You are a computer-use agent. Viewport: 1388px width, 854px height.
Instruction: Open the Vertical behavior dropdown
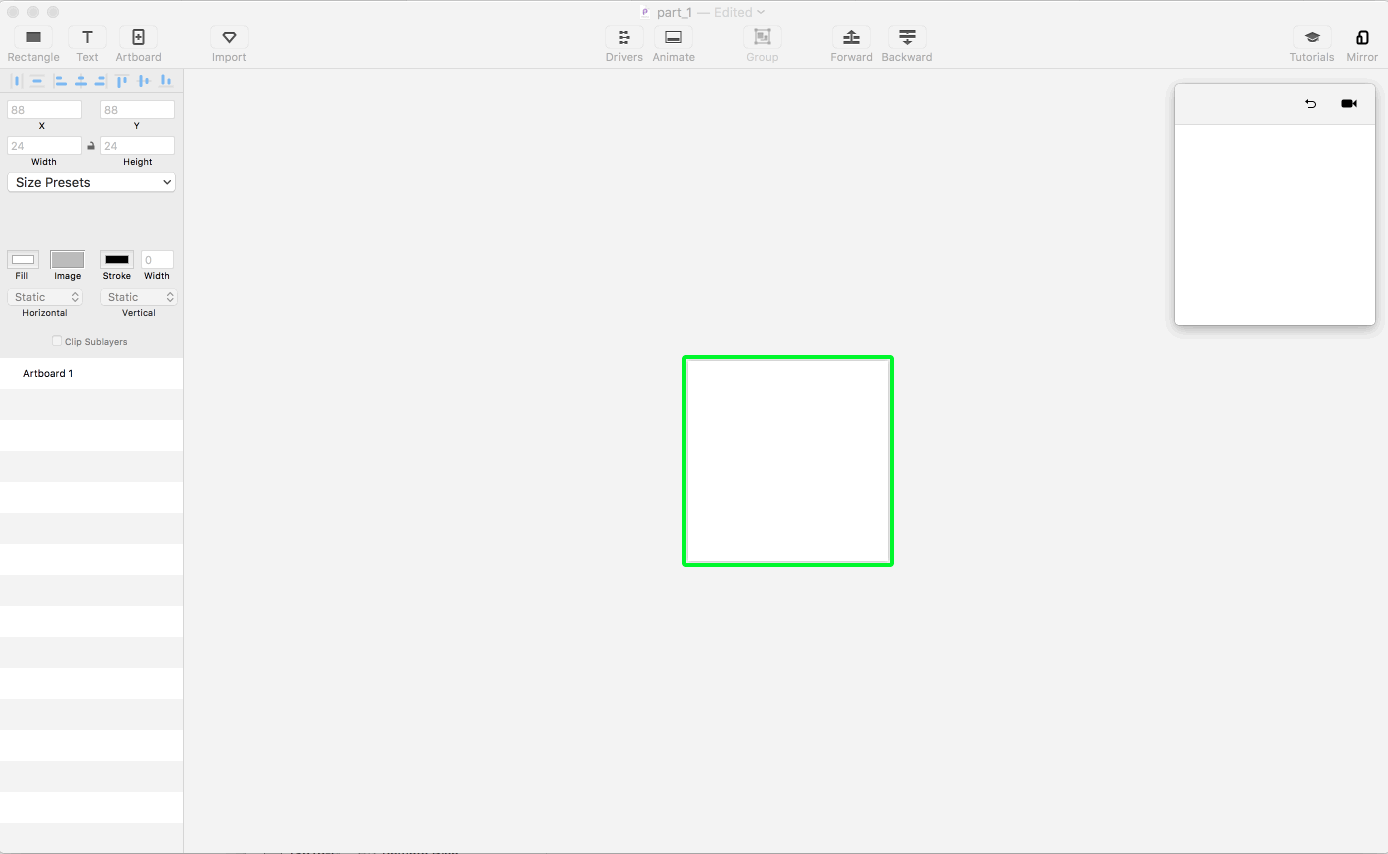138,296
